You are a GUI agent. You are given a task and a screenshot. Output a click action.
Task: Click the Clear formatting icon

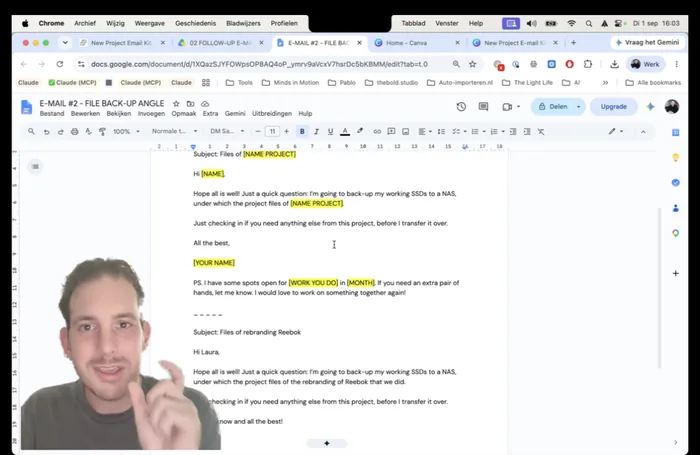pos(541,132)
